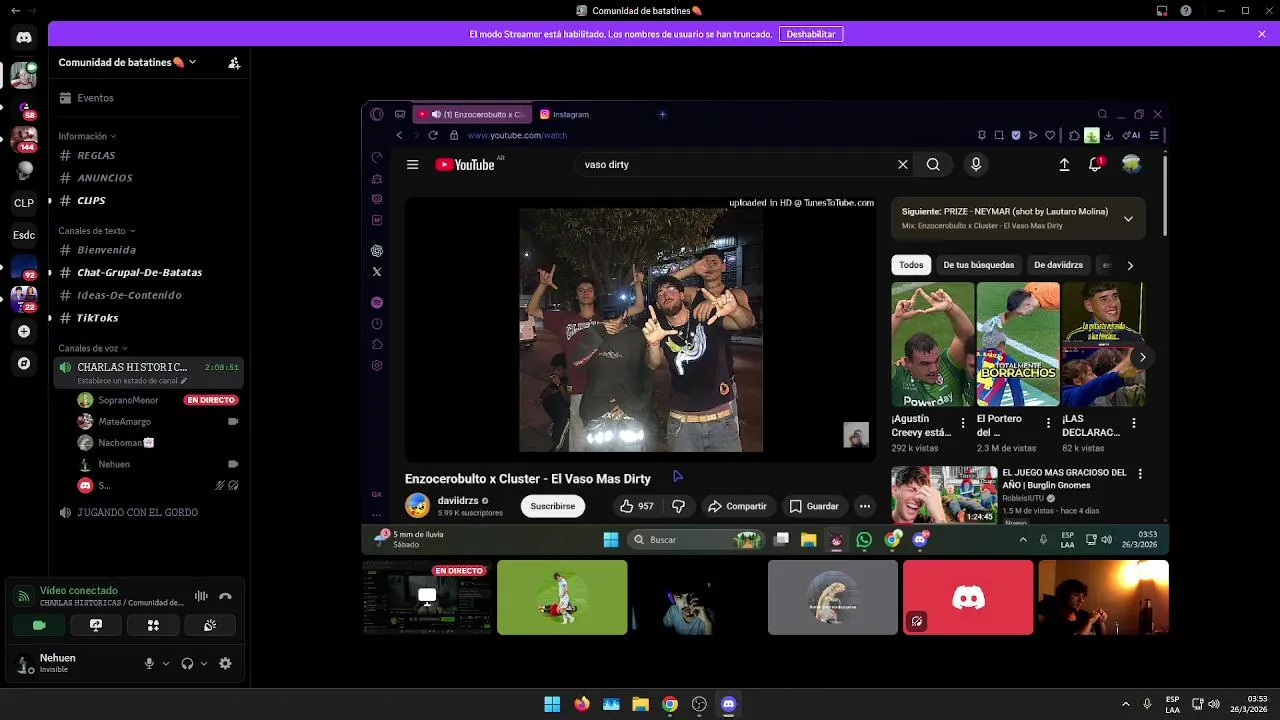Open the CLP server in server rail
Screen dimensions: 1280x720
tap(24, 203)
